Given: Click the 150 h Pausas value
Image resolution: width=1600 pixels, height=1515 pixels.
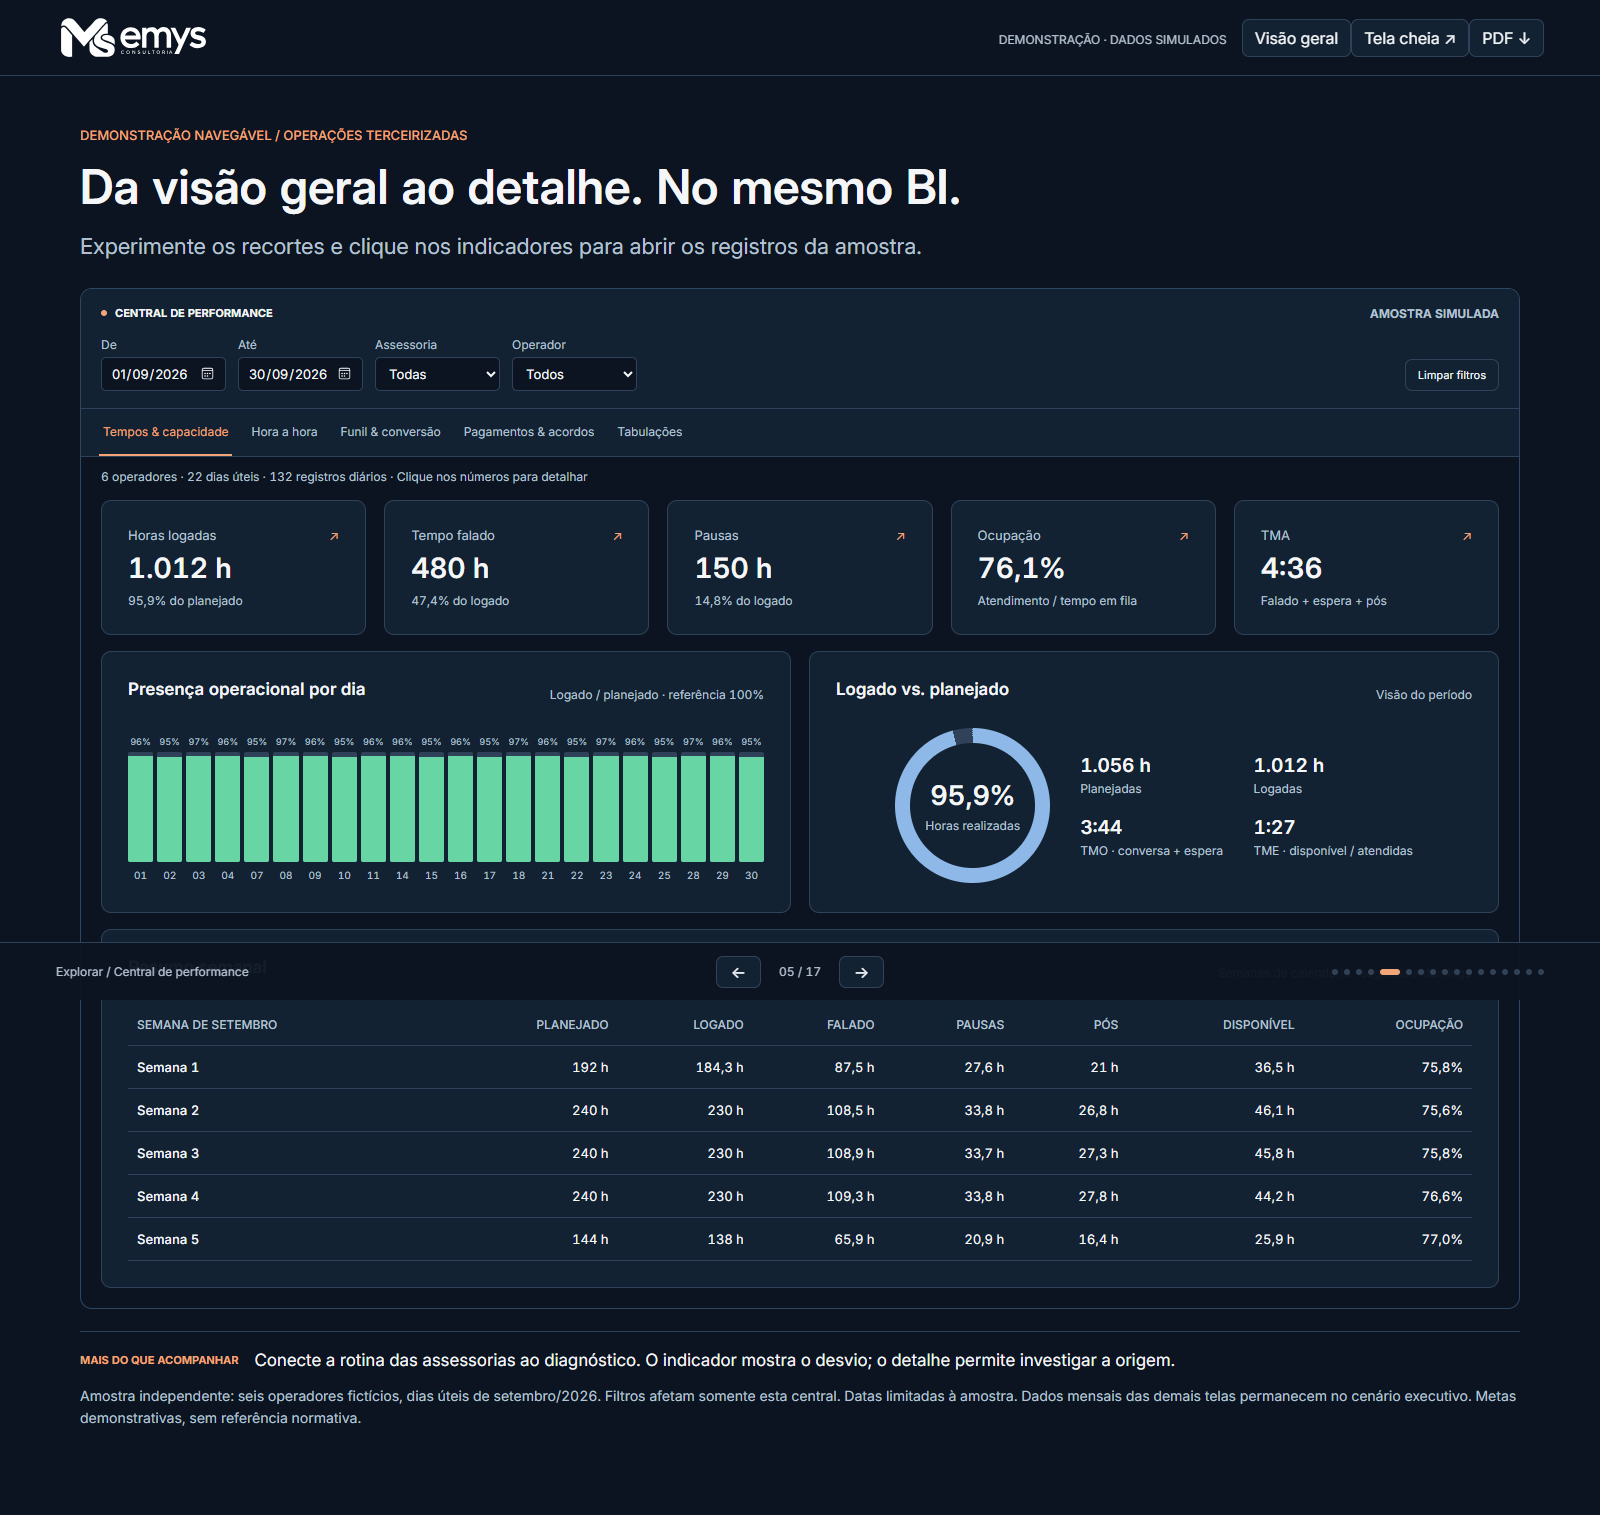Looking at the screenshot, I should coord(733,568).
